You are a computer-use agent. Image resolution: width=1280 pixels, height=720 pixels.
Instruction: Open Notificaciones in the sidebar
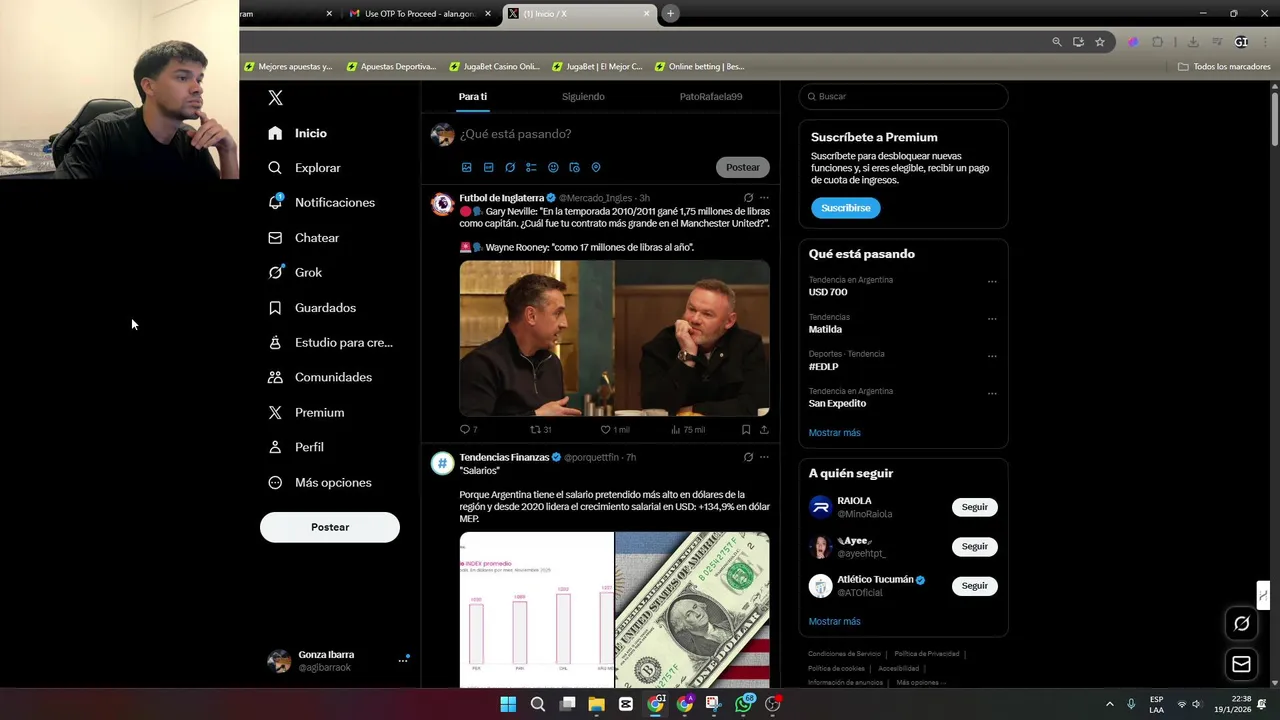(x=322, y=202)
